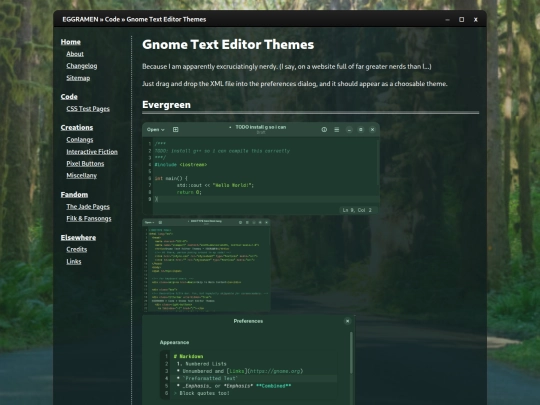Click the info icon in first editor header
This screenshot has height=405, width=540.
click(x=324, y=129)
